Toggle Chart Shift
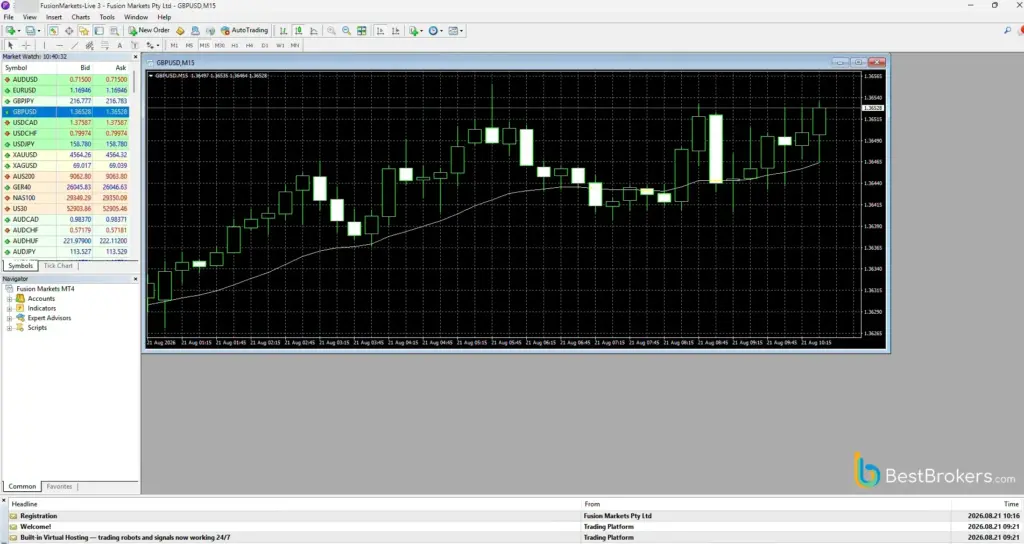Viewport: 1024px width, 544px height. click(x=396, y=31)
